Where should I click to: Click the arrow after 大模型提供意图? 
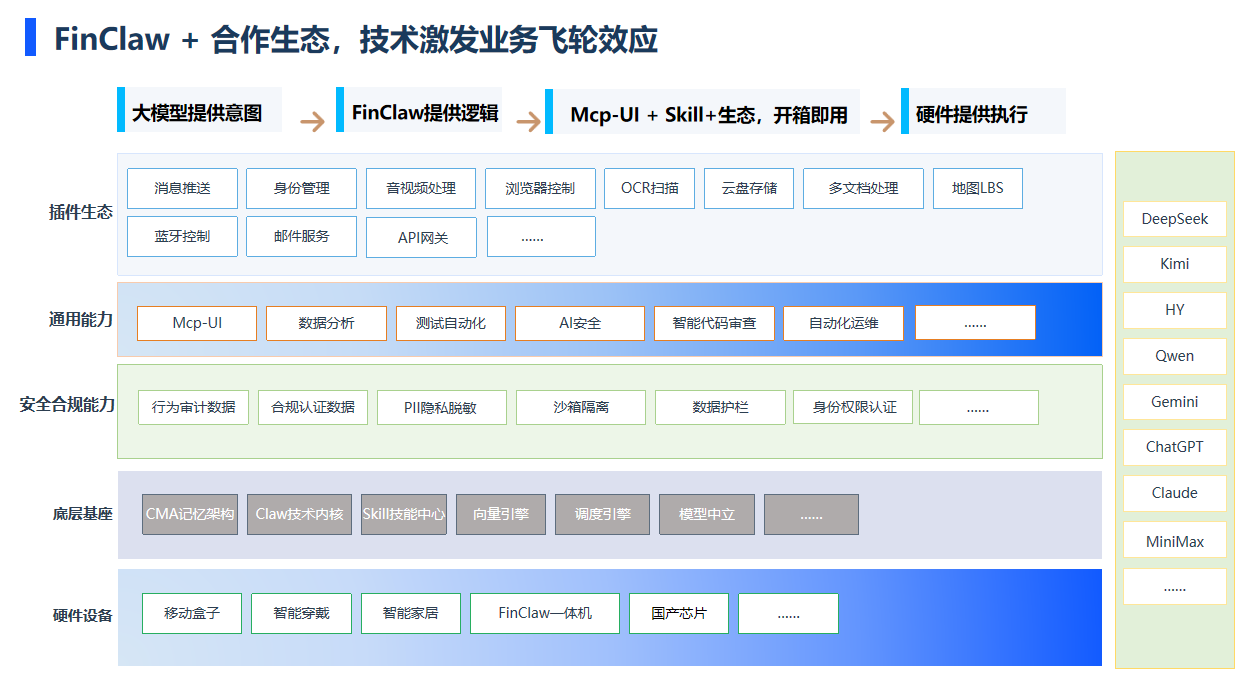click(313, 122)
